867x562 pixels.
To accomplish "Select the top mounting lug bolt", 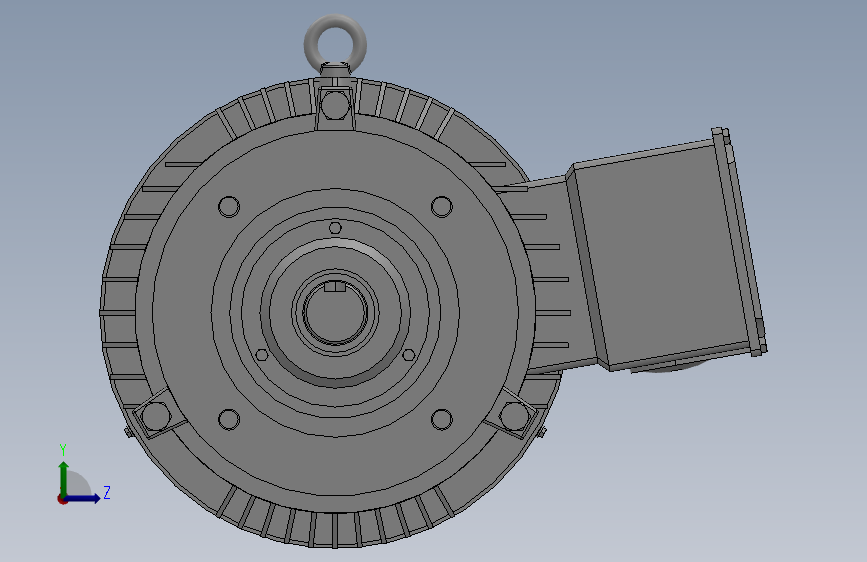I will point(335,105).
